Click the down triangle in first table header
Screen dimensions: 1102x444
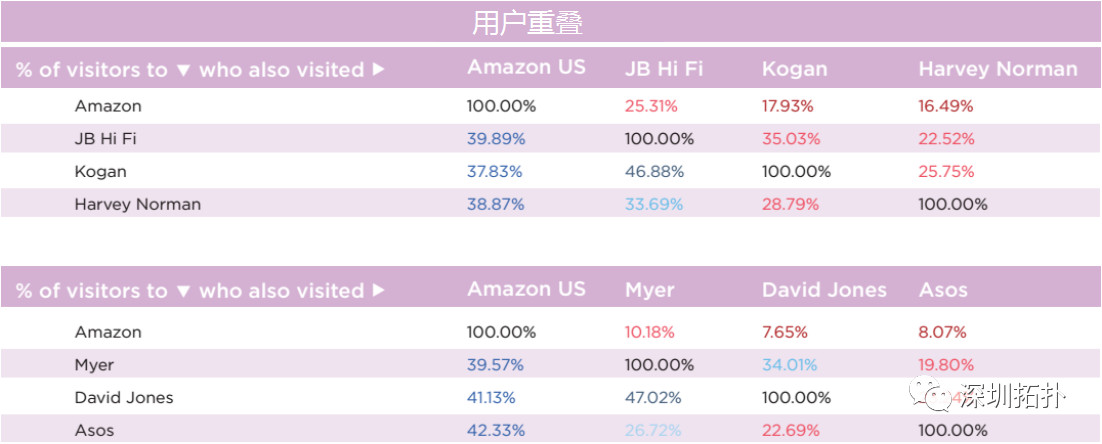click(183, 70)
